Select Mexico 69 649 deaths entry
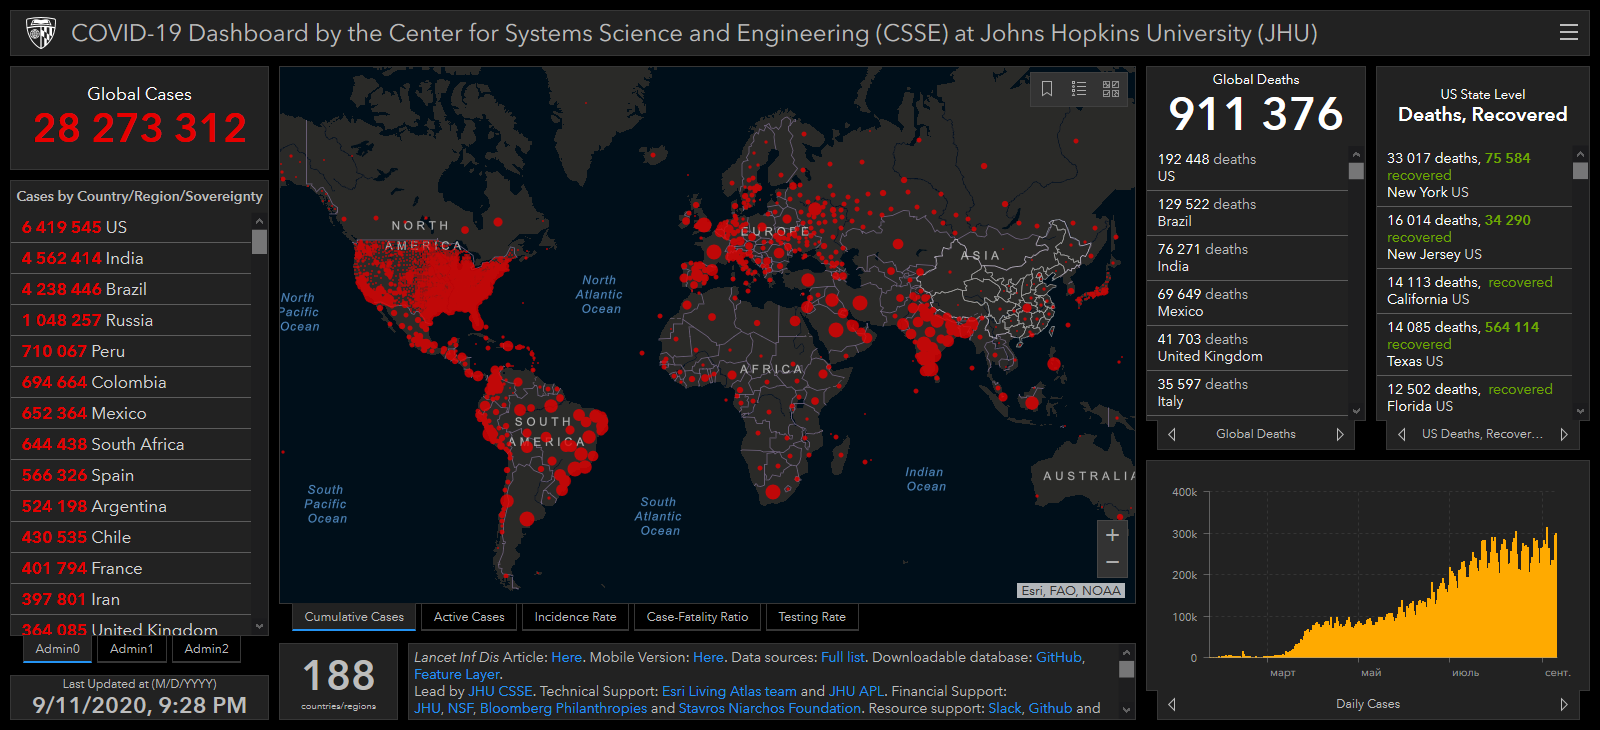This screenshot has height=730, width=1600. click(x=1247, y=303)
